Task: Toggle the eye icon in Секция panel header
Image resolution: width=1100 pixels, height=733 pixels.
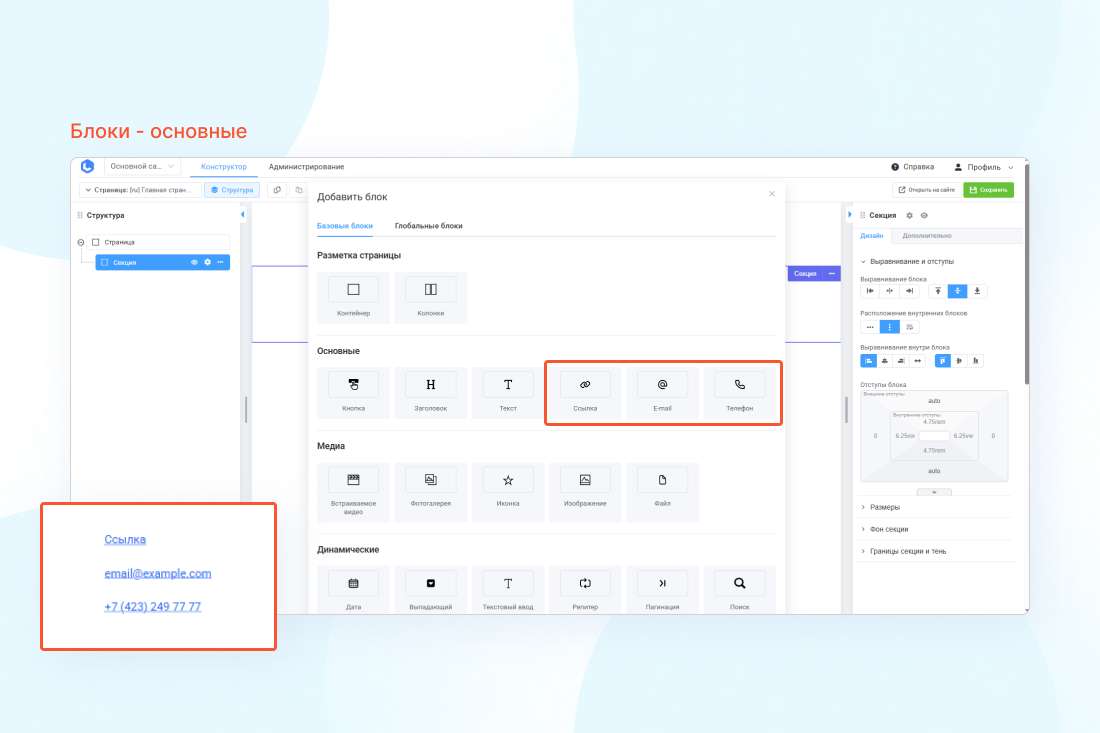Action: click(924, 215)
